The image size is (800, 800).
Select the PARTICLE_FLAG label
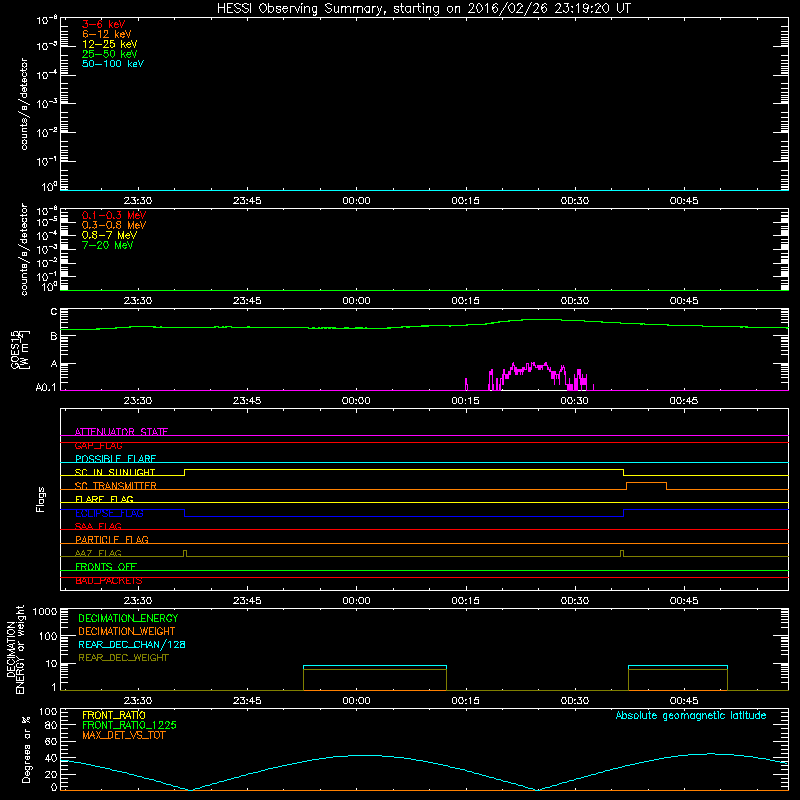[x=112, y=539]
